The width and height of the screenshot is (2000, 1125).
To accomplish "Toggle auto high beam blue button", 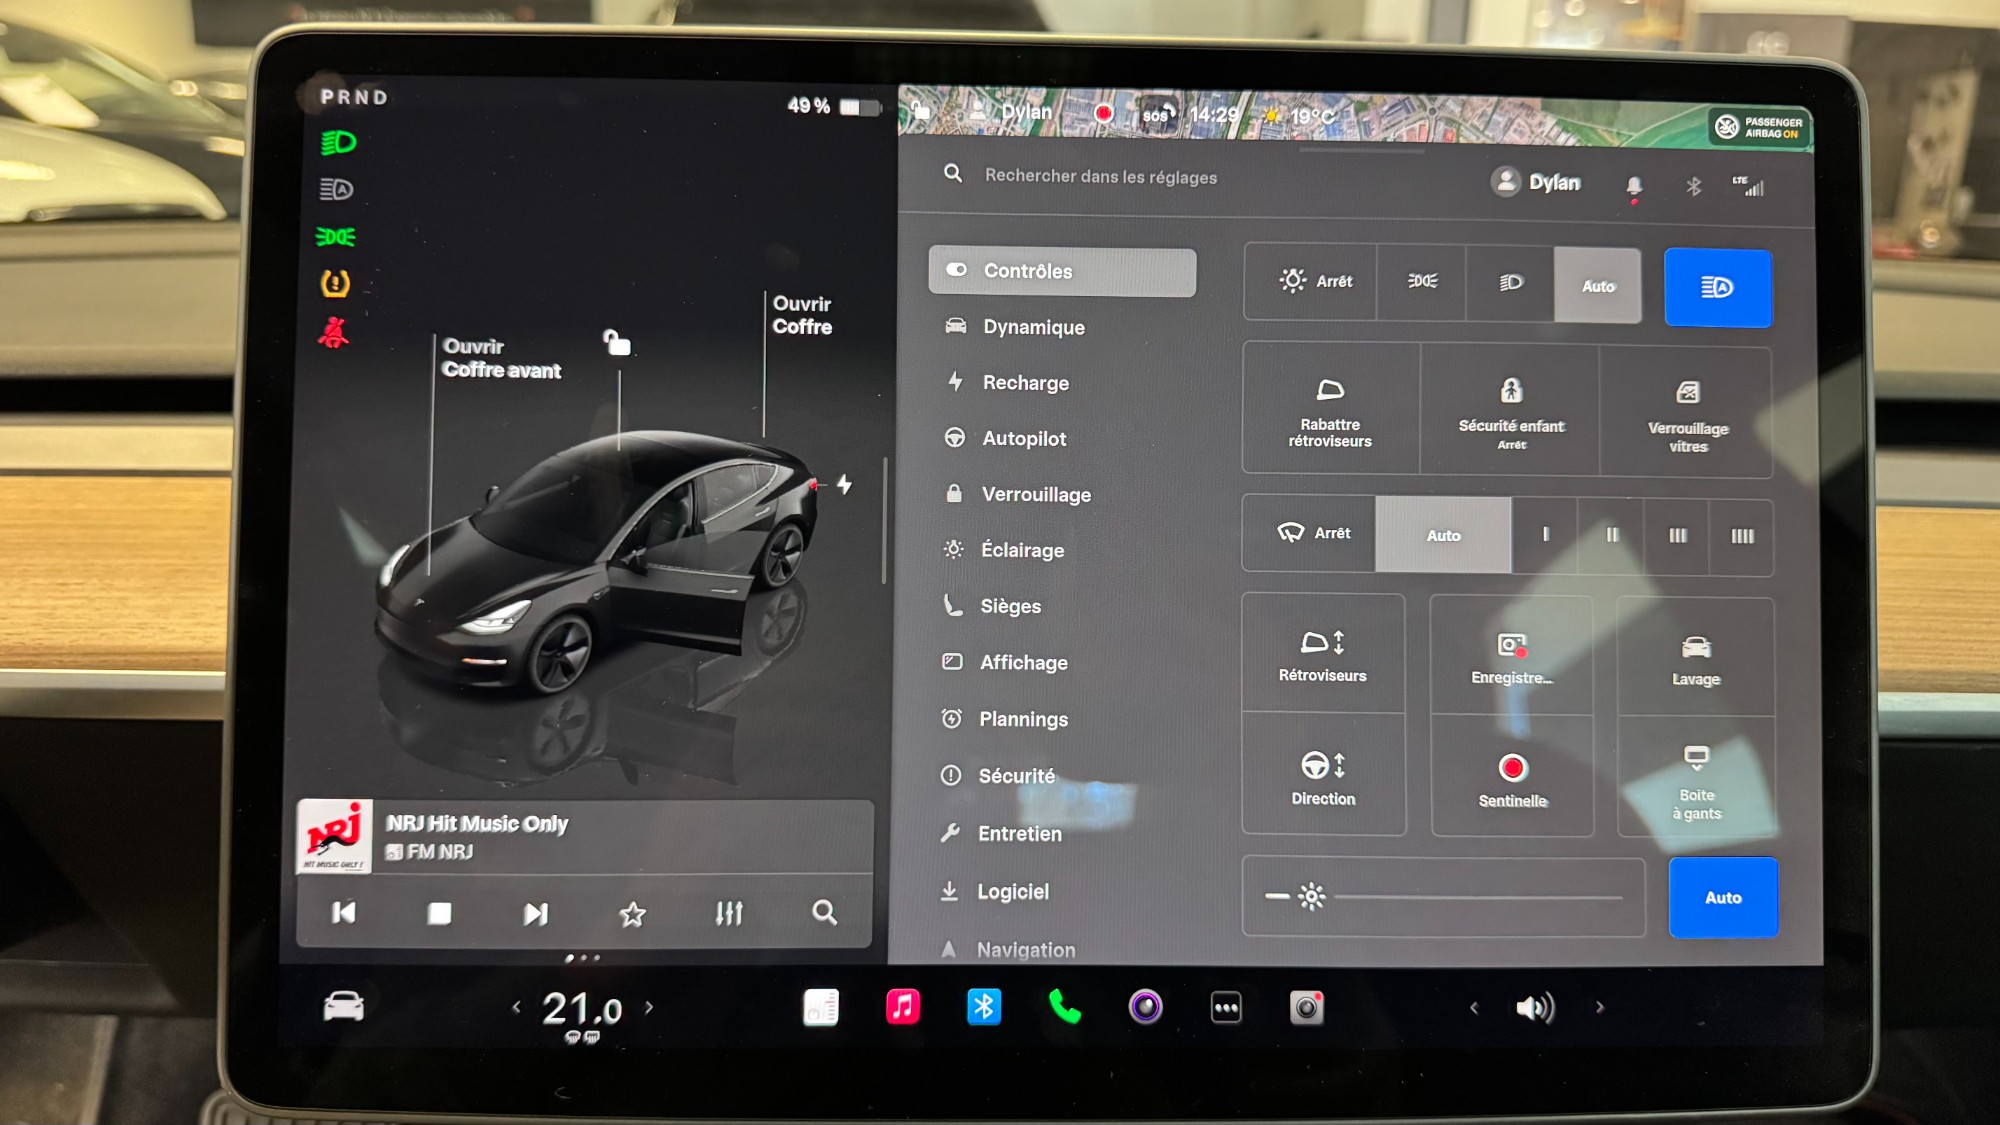I will click(1717, 288).
